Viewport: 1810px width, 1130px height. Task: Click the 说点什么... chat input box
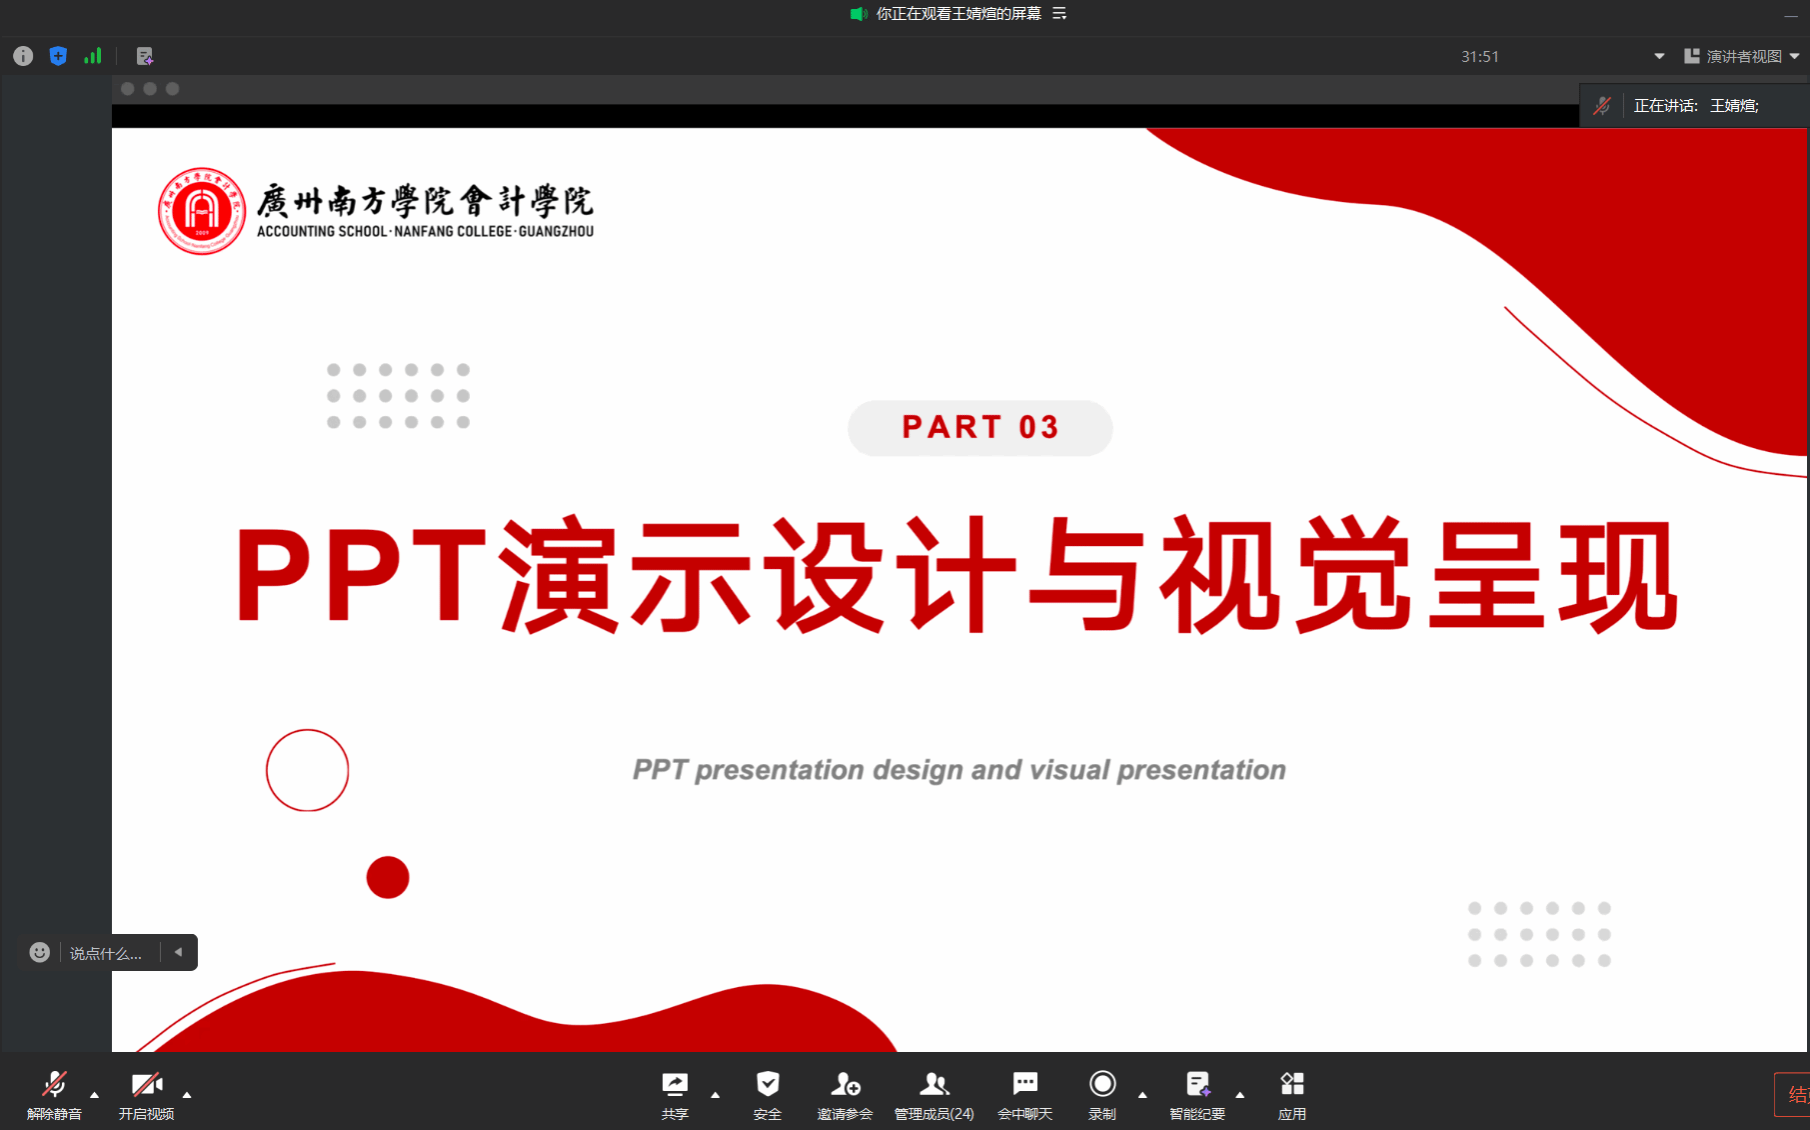tap(106, 953)
